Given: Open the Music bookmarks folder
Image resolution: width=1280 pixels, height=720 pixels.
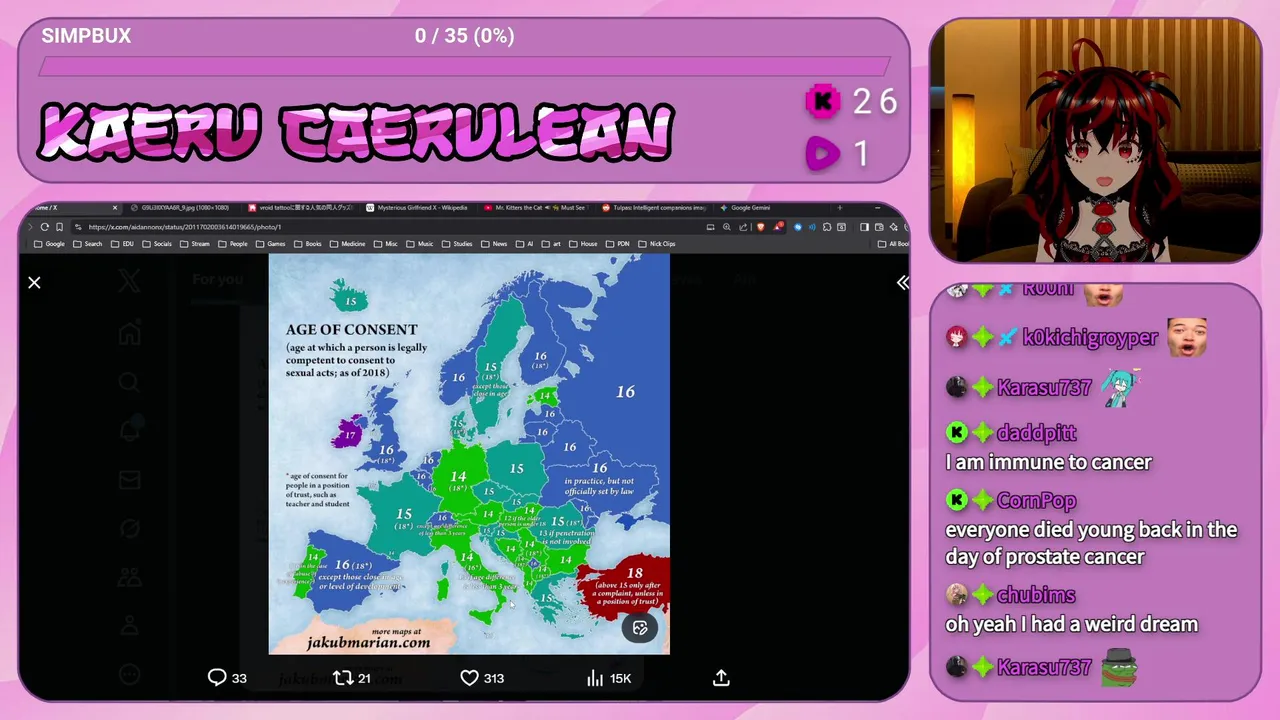Looking at the screenshot, I should [x=420, y=244].
